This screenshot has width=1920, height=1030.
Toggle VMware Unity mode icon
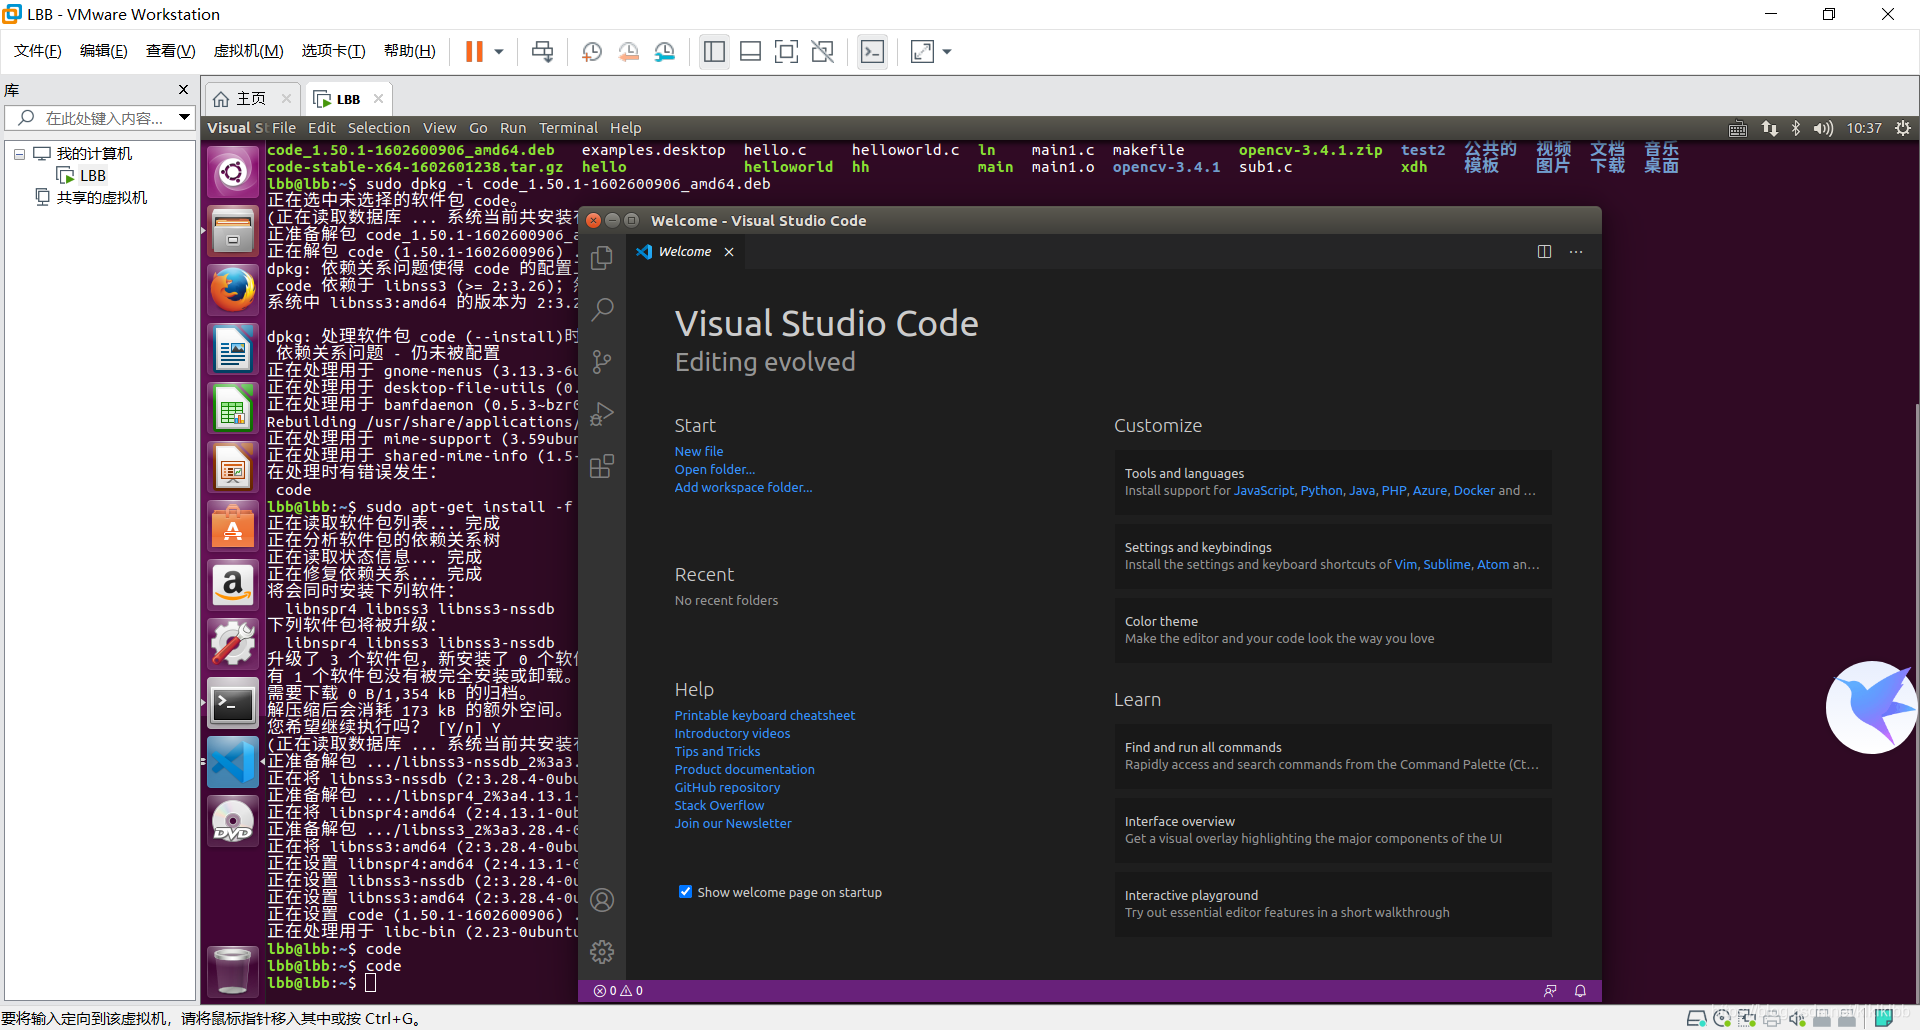click(x=823, y=51)
